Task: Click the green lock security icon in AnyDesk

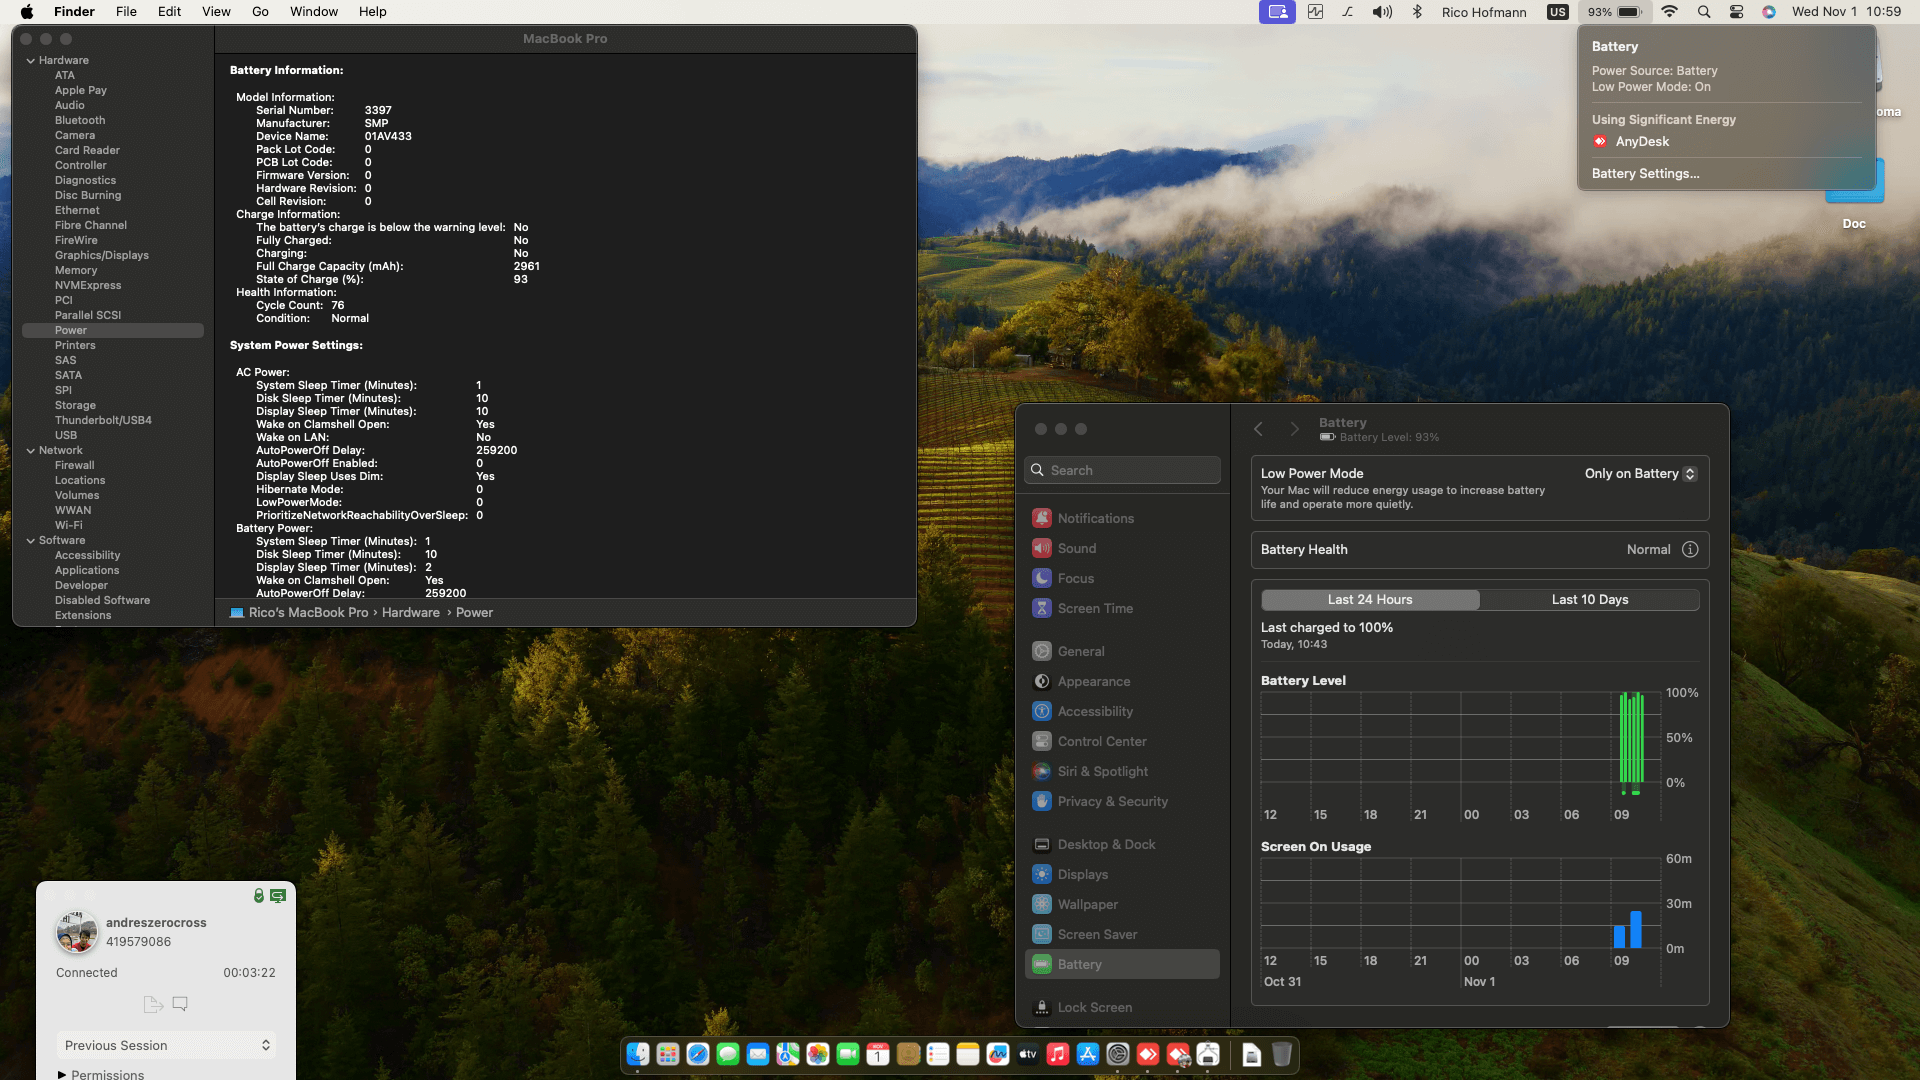Action: pyautogui.click(x=259, y=896)
